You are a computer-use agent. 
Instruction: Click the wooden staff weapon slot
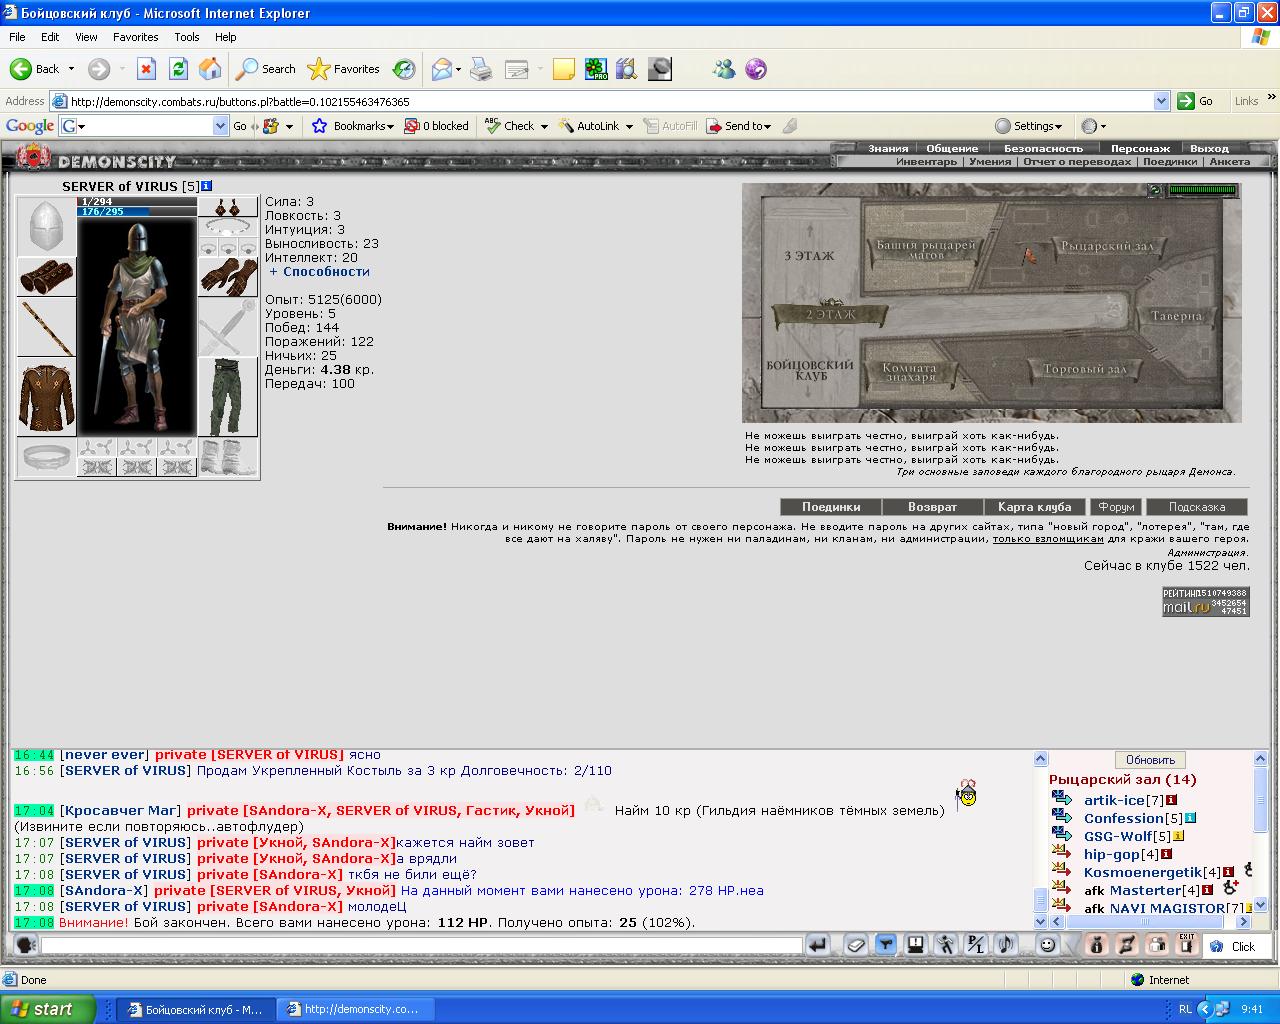click(x=47, y=327)
